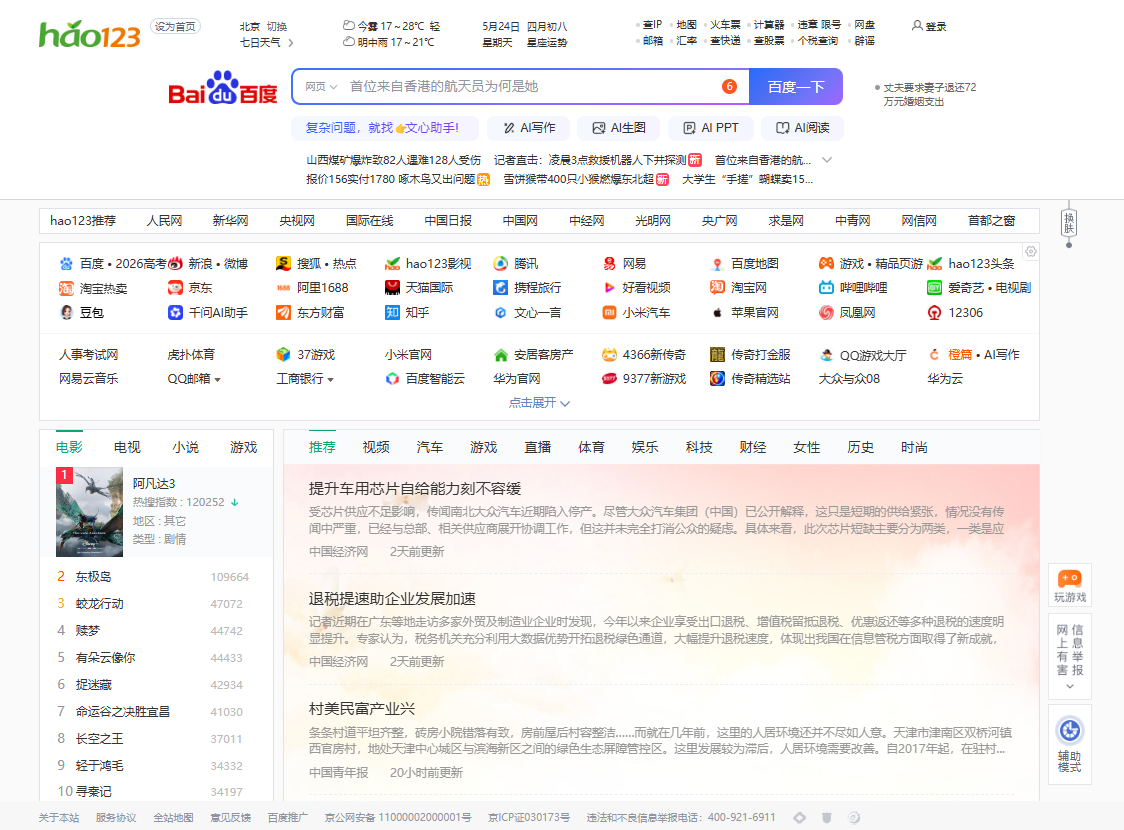The width and height of the screenshot is (1124, 830).
Task: Expand the QQ邮箱 dropdown arrow
Action: 217,380
